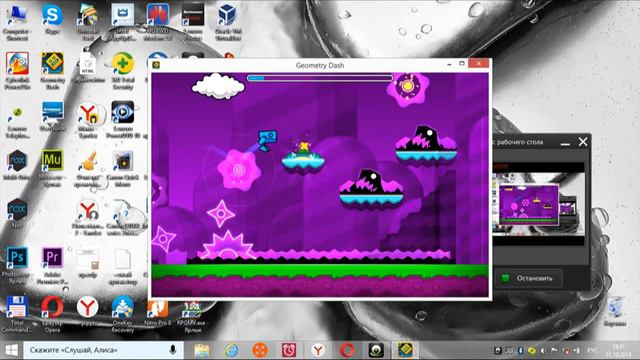The image size is (640, 360).
Task: Open Internet Explorer from taskbar
Action: tap(231, 350)
